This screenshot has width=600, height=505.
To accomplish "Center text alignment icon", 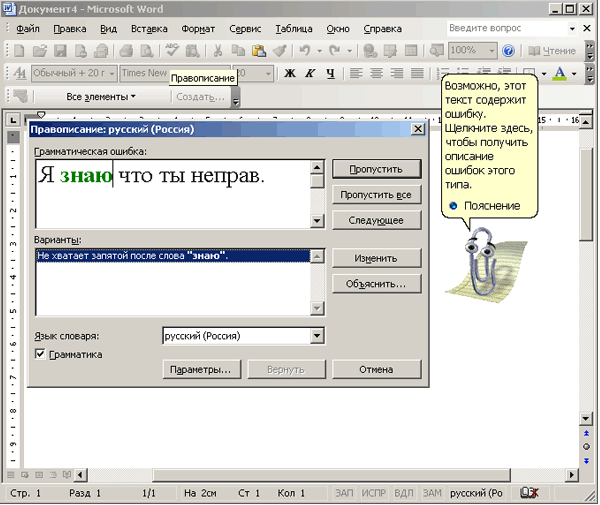I will [377, 73].
